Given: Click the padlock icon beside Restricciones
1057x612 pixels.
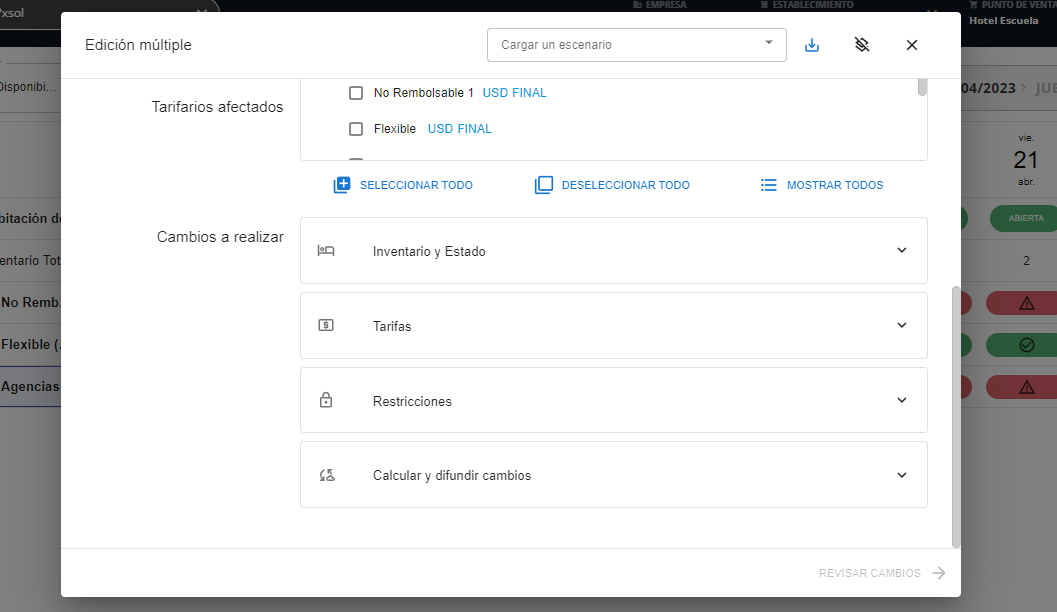Looking at the screenshot, I should 325,400.
